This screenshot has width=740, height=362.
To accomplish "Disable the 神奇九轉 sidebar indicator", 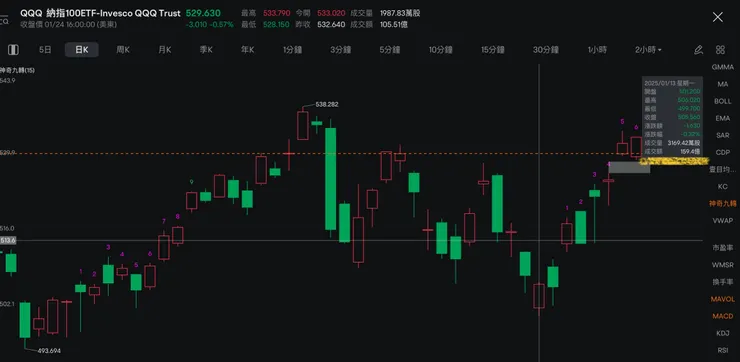I will 723,203.
